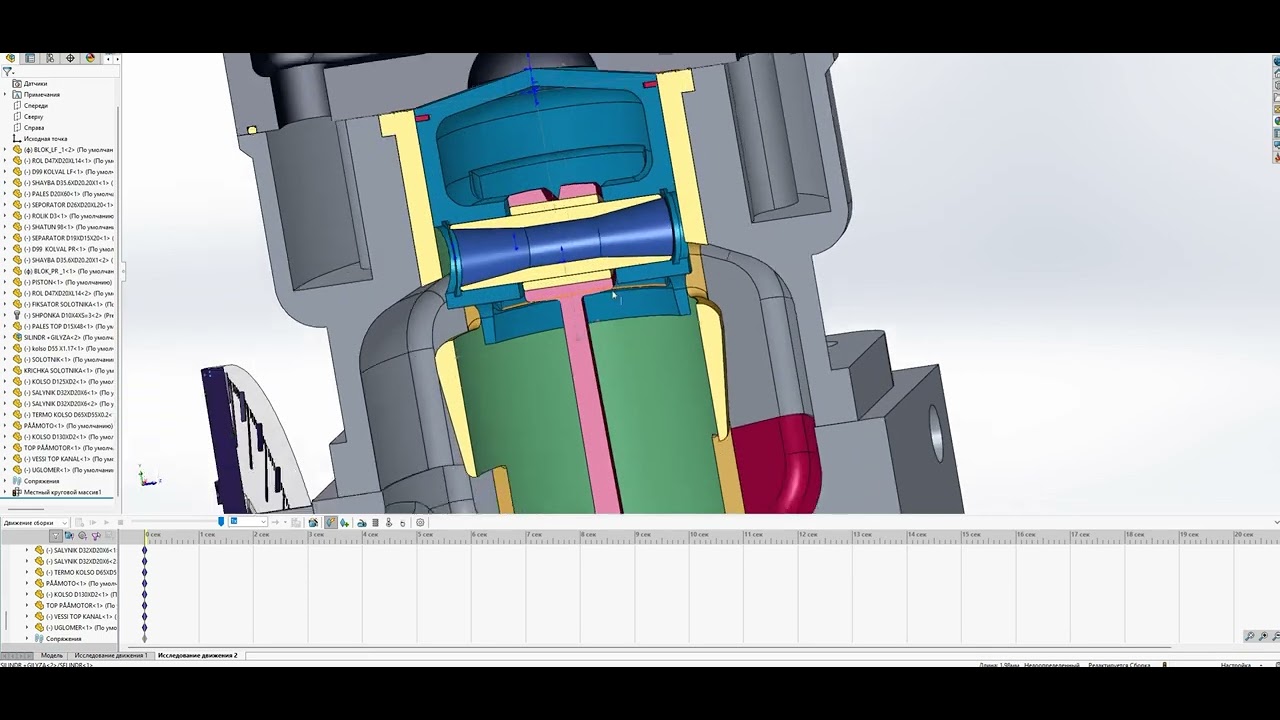The height and width of the screenshot is (720, 1280).
Task: Click the Add/Update Key icon
Action: click(345, 522)
